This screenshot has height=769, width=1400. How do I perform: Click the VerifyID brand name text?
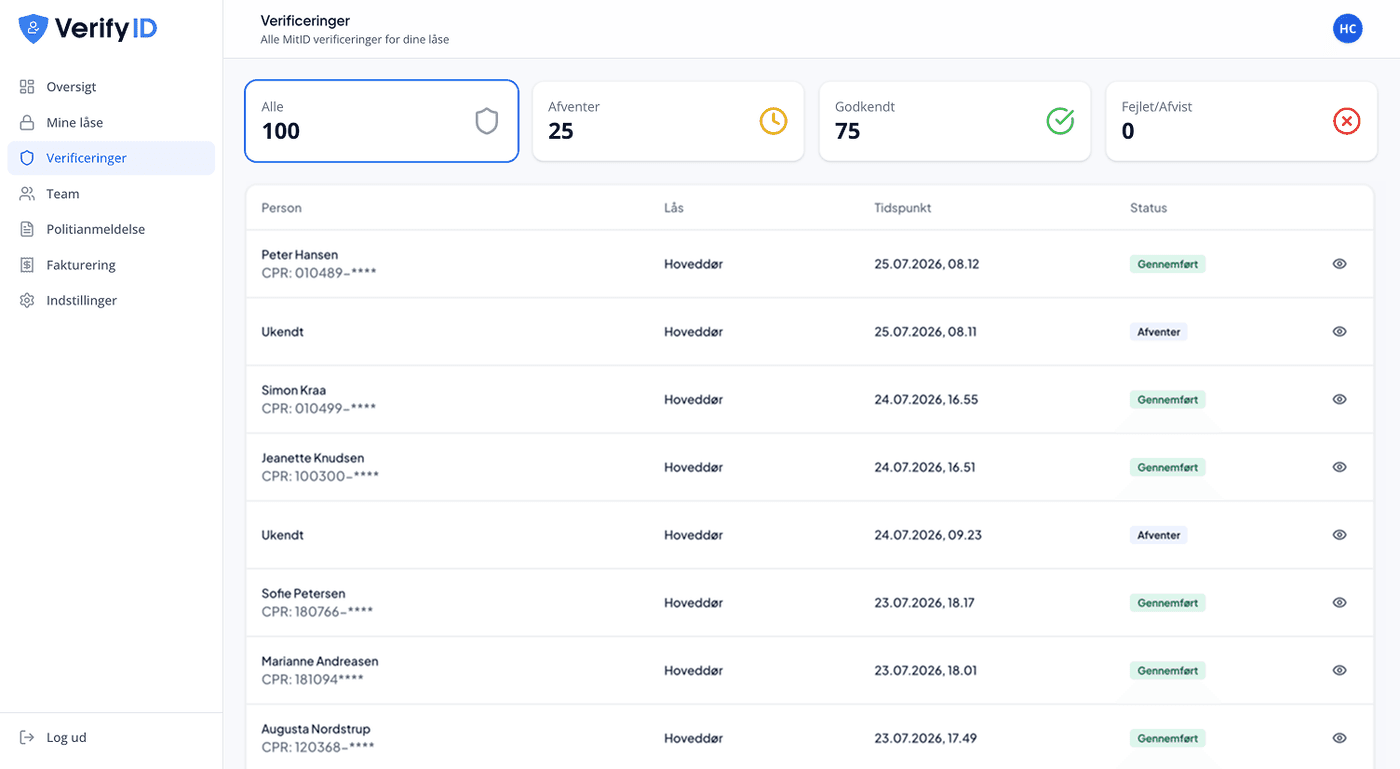coord(106,29)
